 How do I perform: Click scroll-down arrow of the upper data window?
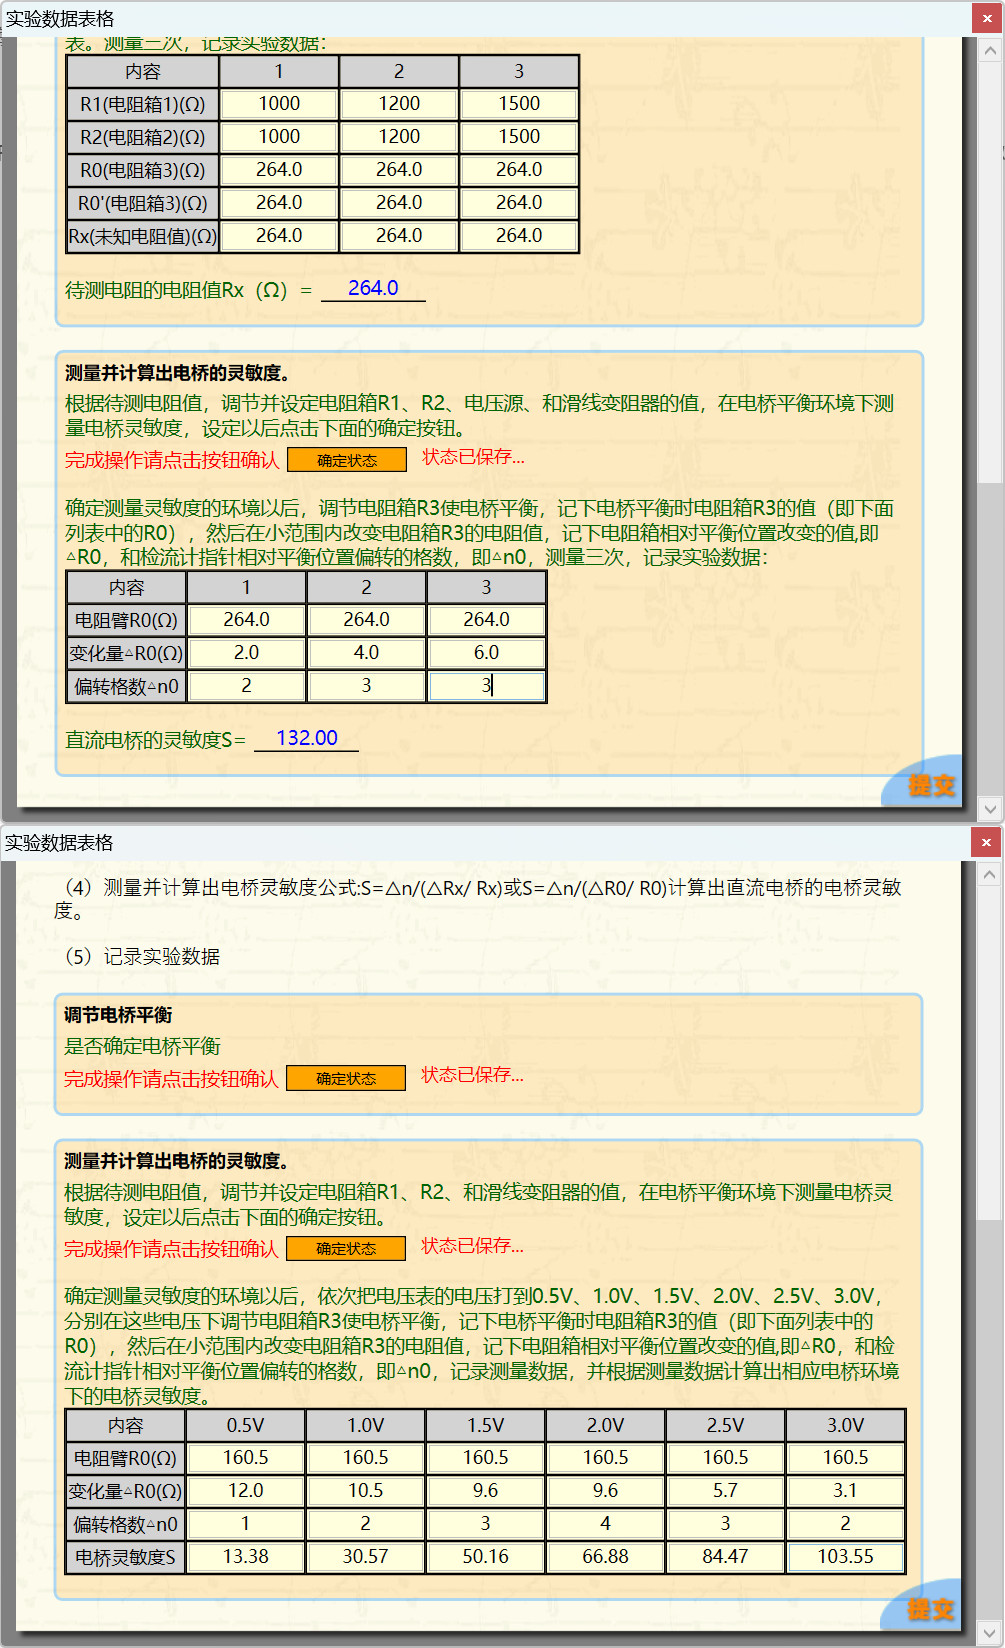[990, 808]
